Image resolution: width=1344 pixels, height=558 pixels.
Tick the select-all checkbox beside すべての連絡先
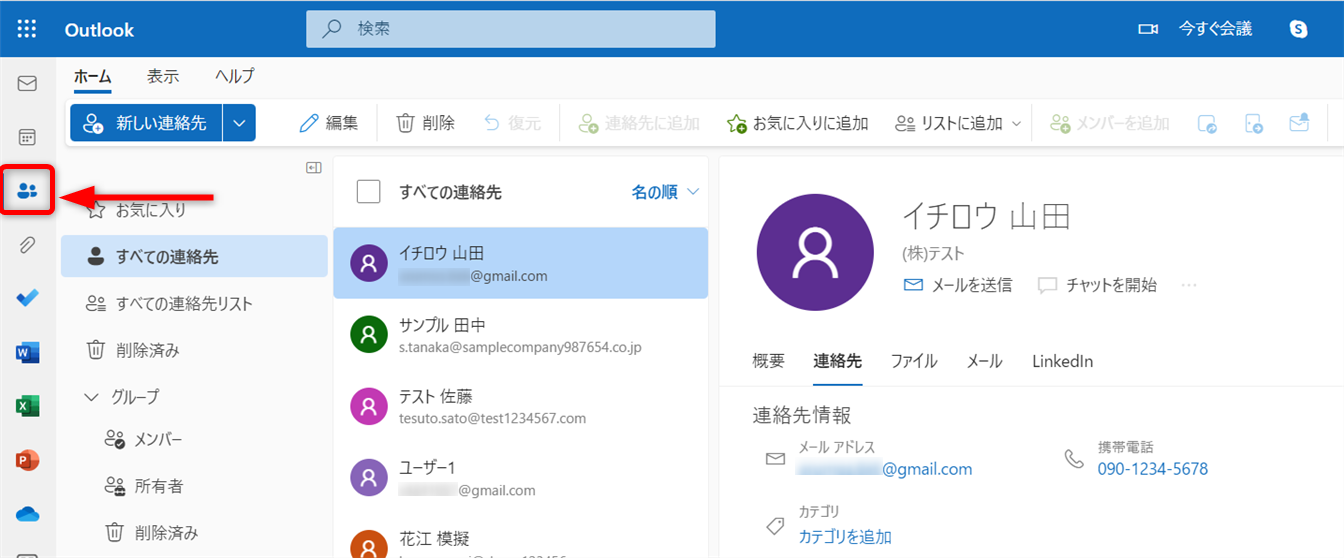(x=368, y=192)
